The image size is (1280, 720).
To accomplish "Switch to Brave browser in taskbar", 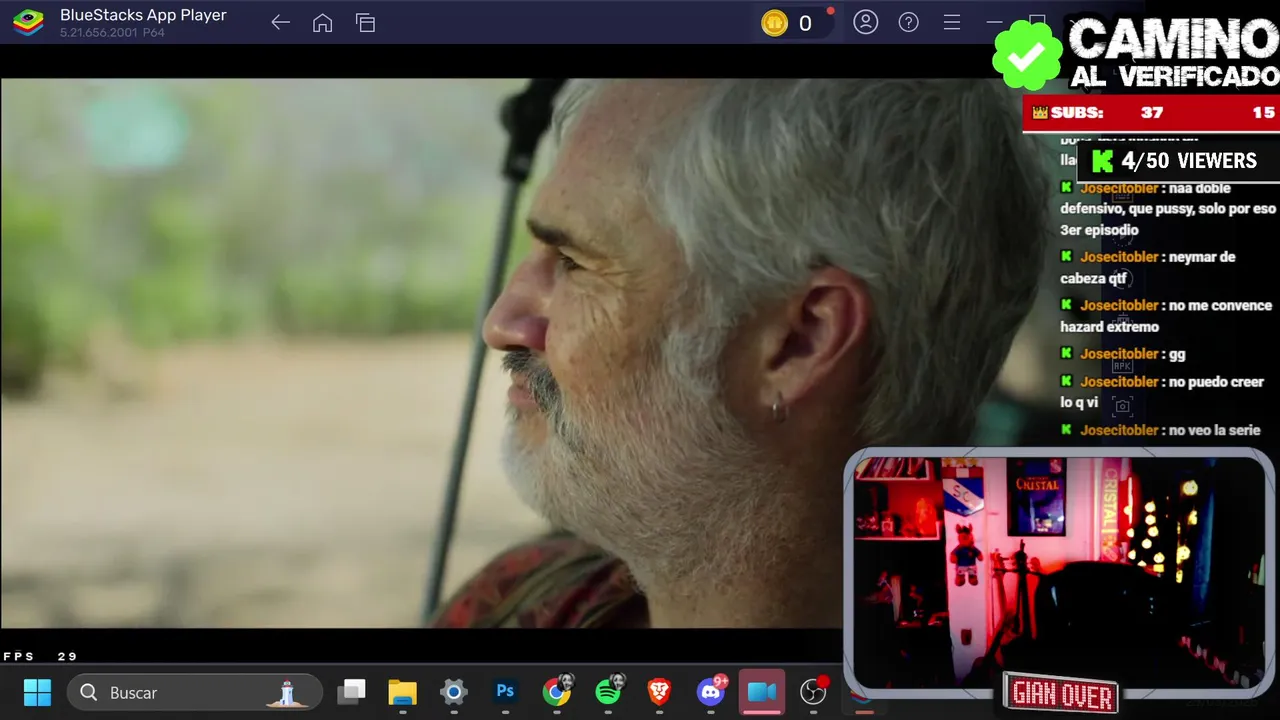I will coord(659,691).
